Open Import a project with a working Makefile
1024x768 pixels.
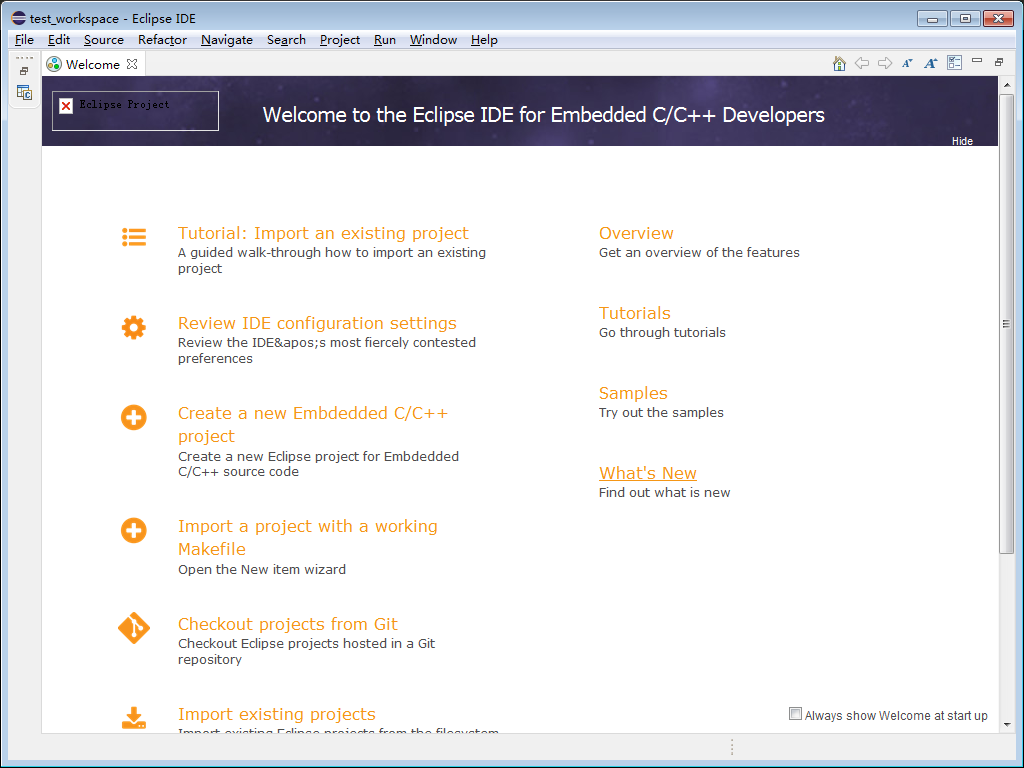pos(308,537)
